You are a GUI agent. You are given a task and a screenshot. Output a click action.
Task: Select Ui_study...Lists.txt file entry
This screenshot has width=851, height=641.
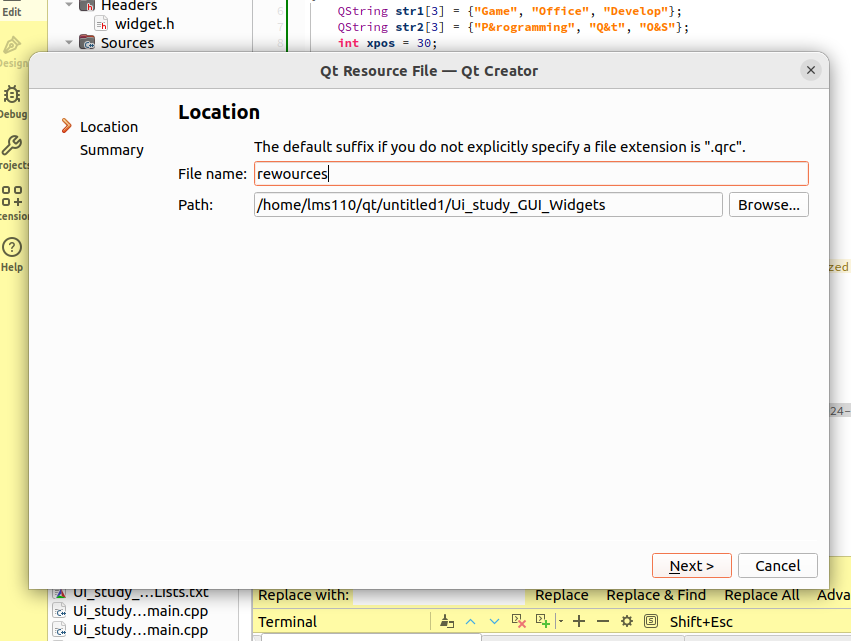141,593
